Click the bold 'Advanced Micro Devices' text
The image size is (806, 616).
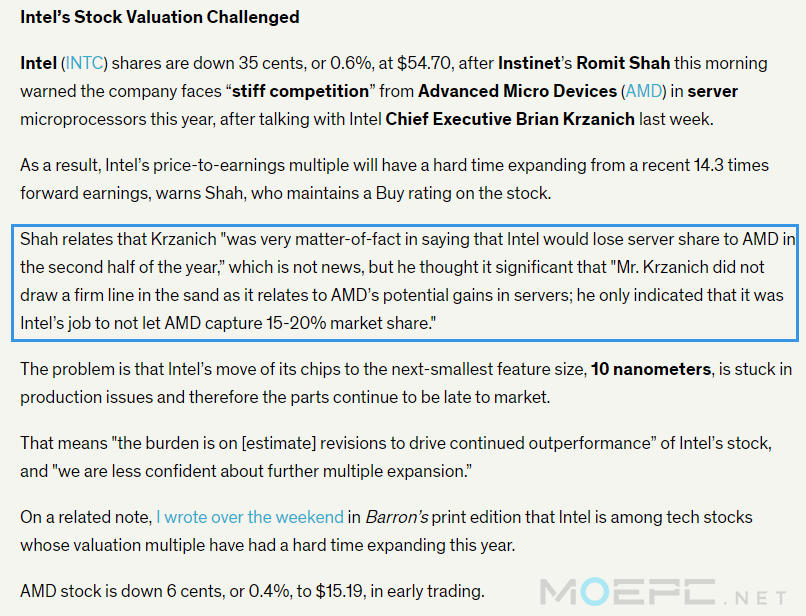pos(517,91)
